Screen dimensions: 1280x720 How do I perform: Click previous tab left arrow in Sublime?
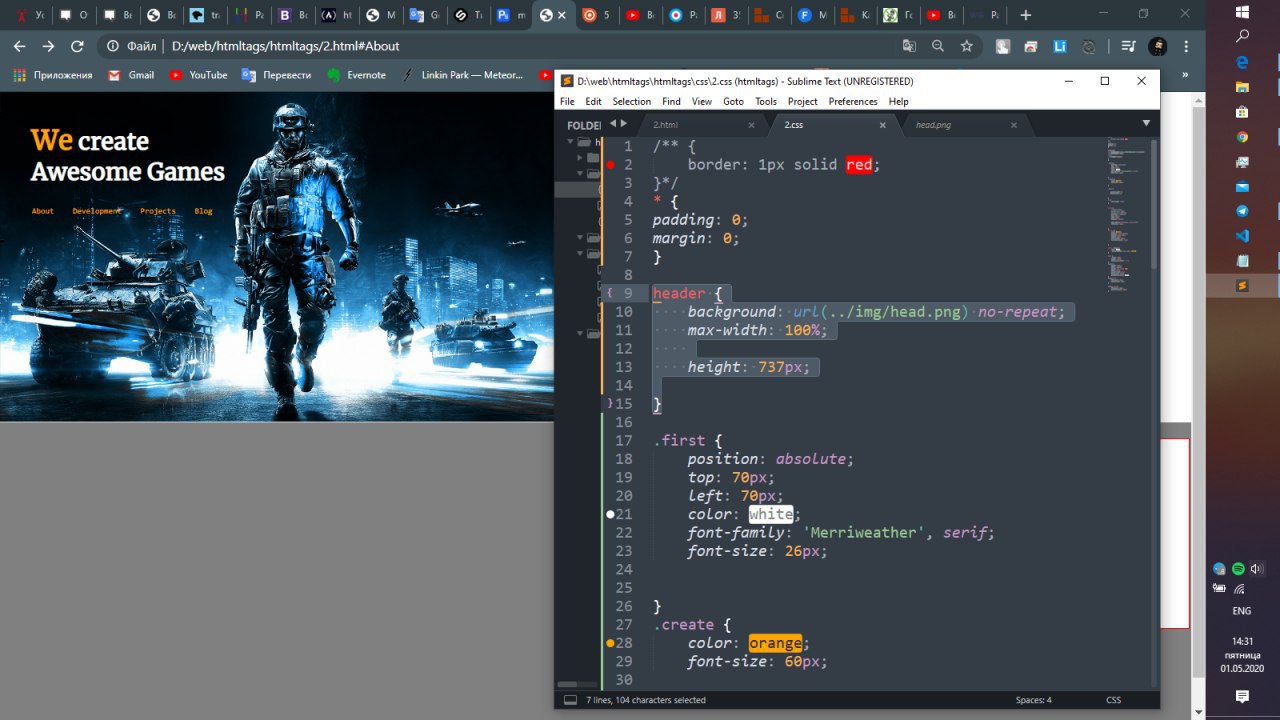(613, 123)
